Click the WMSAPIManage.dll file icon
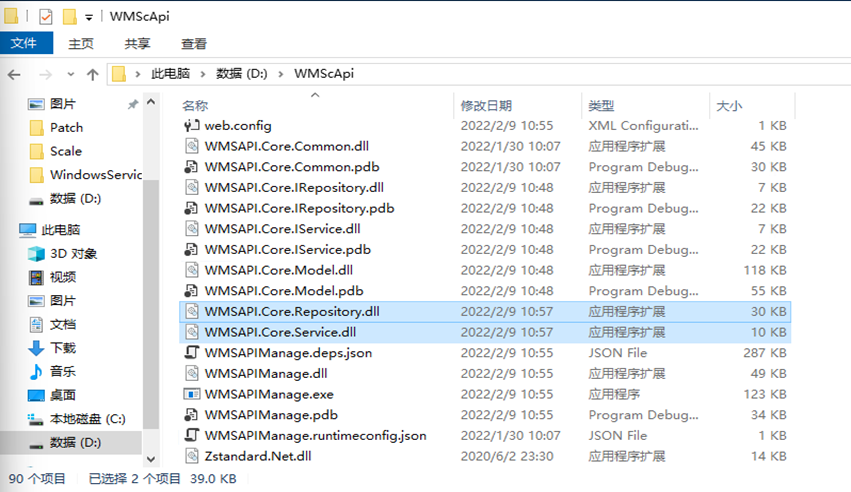The image size is (851, 492). pos(192,373)
